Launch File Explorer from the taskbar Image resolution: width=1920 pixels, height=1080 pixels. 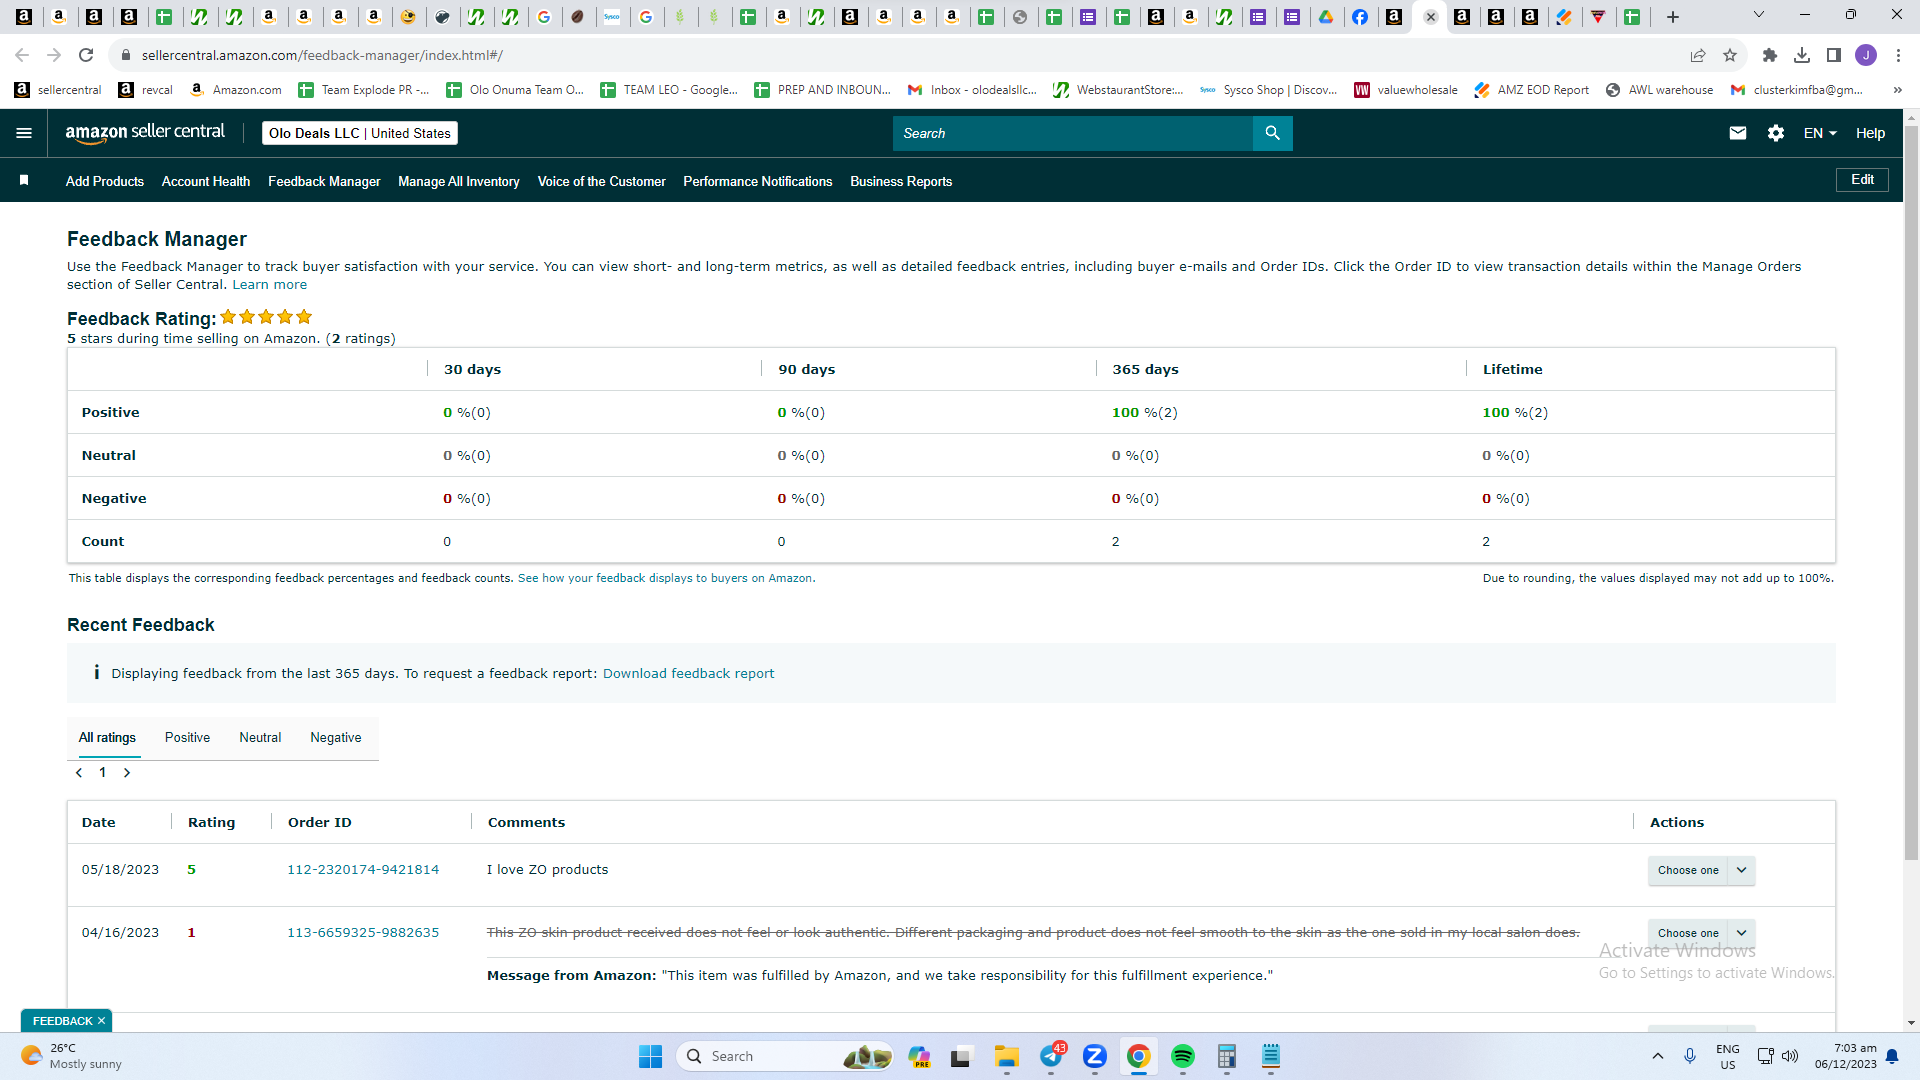click(1006, 1056)
